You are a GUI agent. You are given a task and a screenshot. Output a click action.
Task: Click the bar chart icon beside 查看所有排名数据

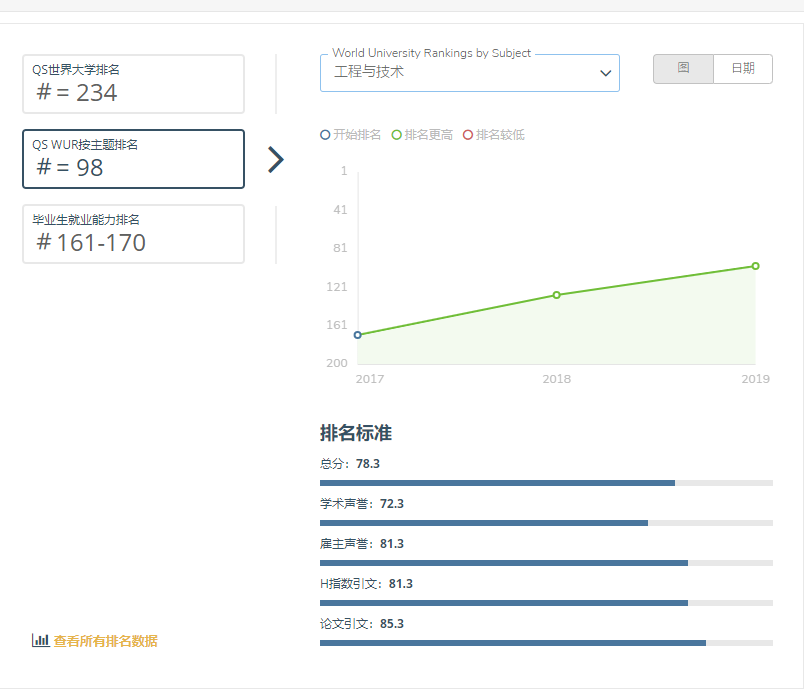pos(40,641)
